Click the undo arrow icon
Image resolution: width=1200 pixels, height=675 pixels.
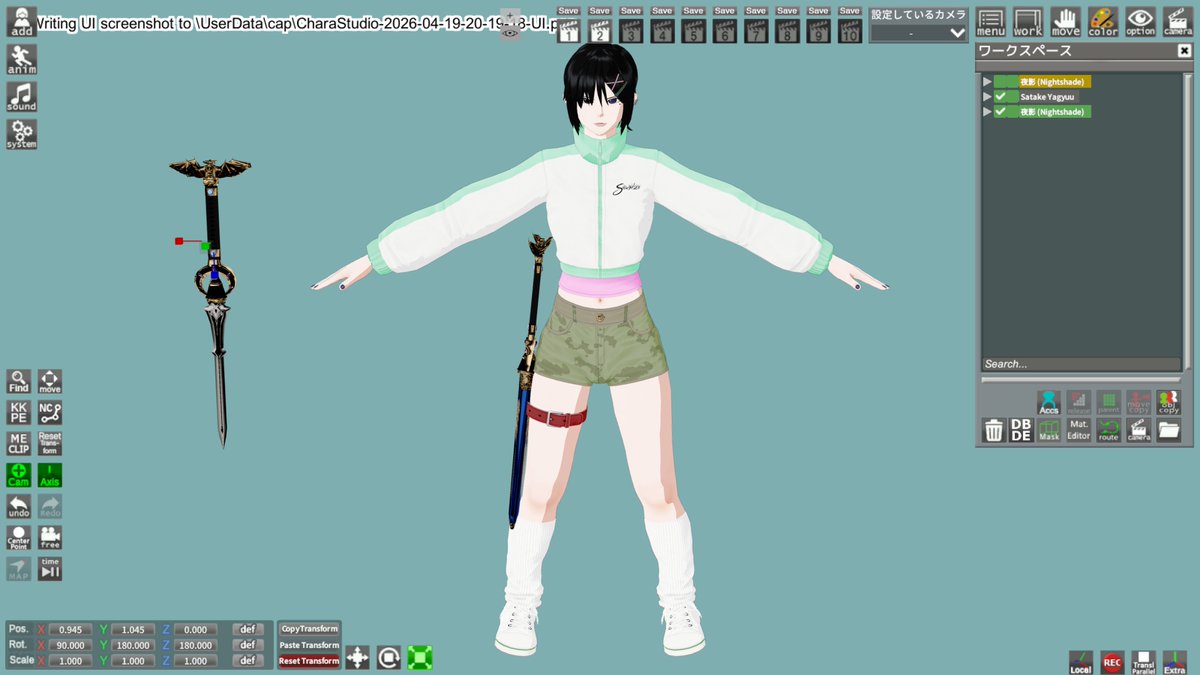(x=19, y=506)
